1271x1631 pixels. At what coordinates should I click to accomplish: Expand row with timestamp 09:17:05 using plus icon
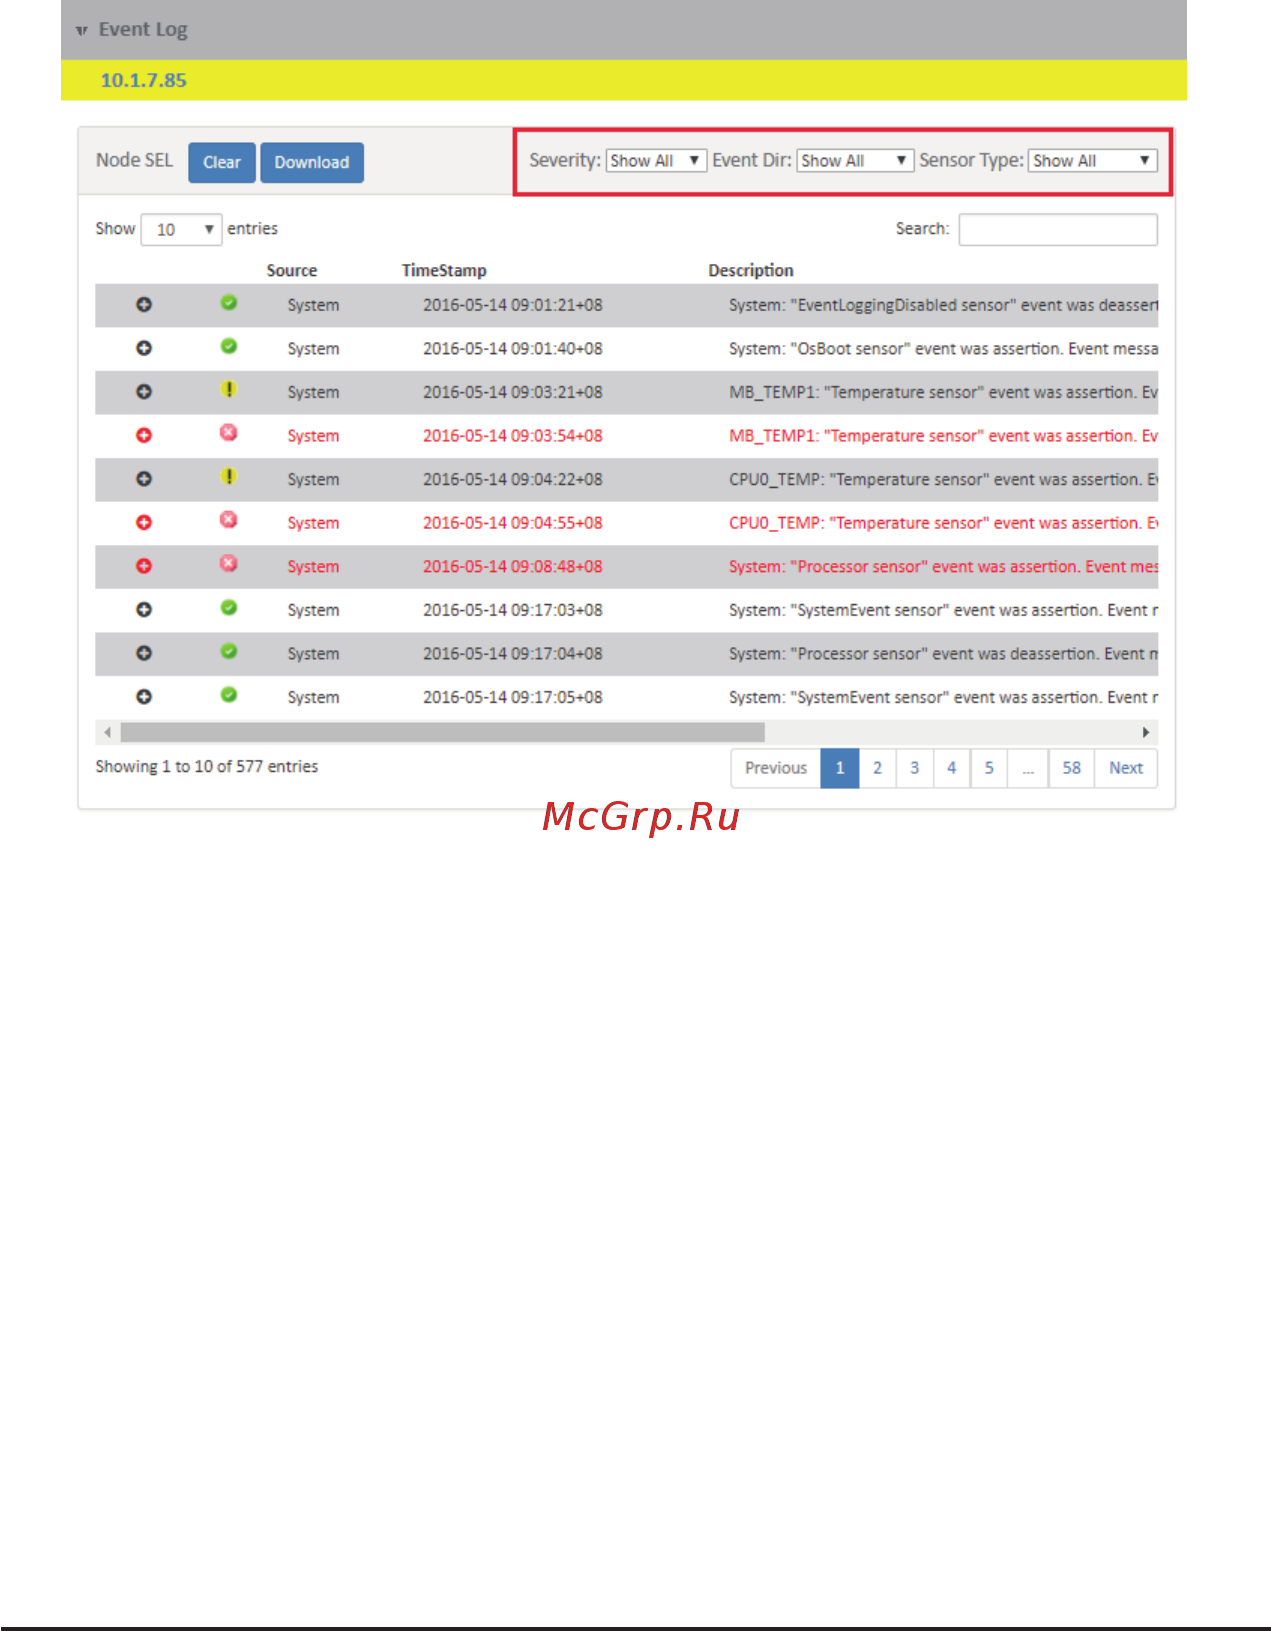tap(144, 697)
